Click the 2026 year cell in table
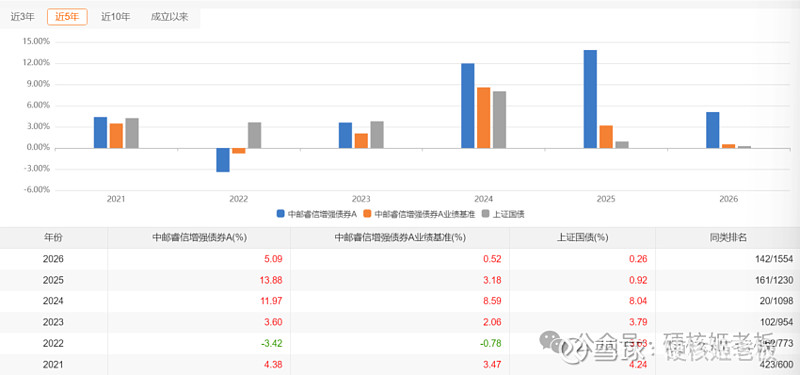 coord(54,259)
